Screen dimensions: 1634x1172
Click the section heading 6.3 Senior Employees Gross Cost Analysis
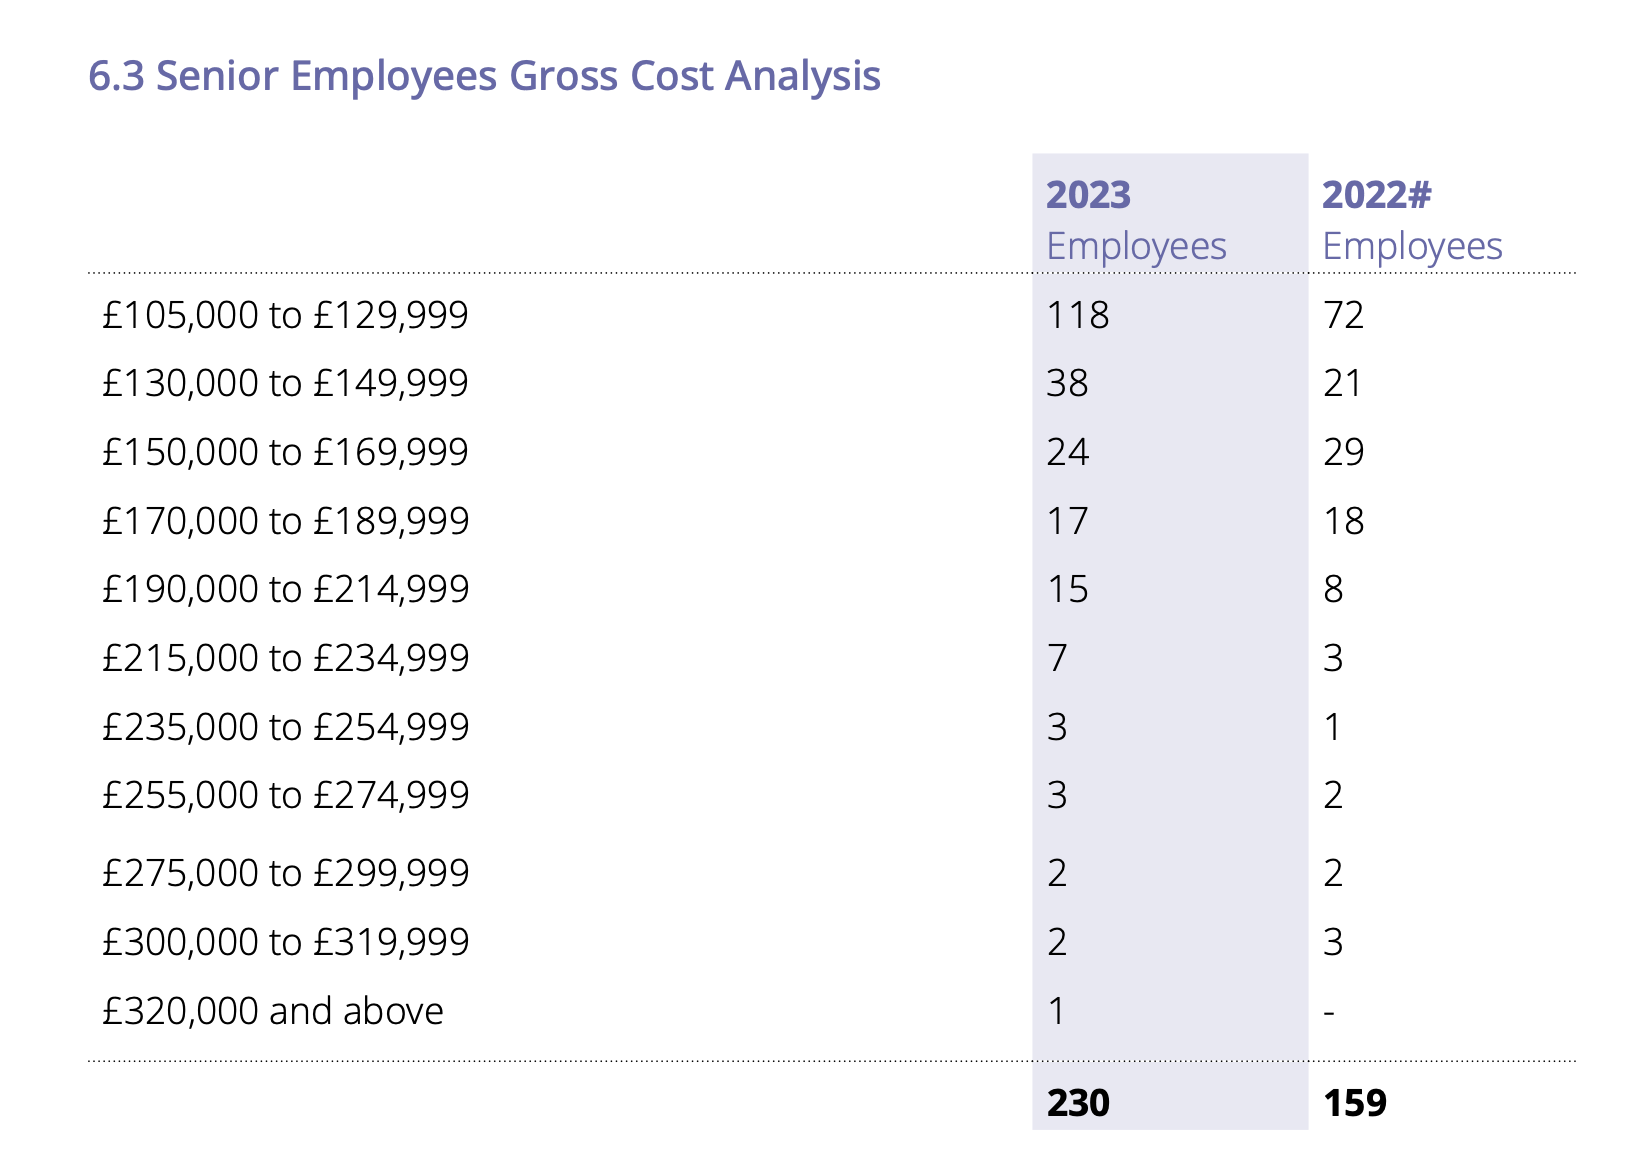pos(484,77)
